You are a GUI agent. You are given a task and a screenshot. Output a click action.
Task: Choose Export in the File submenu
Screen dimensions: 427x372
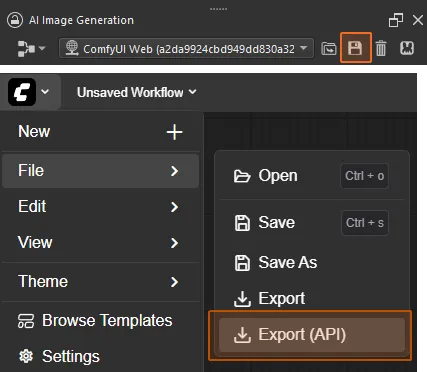[312, 298]
